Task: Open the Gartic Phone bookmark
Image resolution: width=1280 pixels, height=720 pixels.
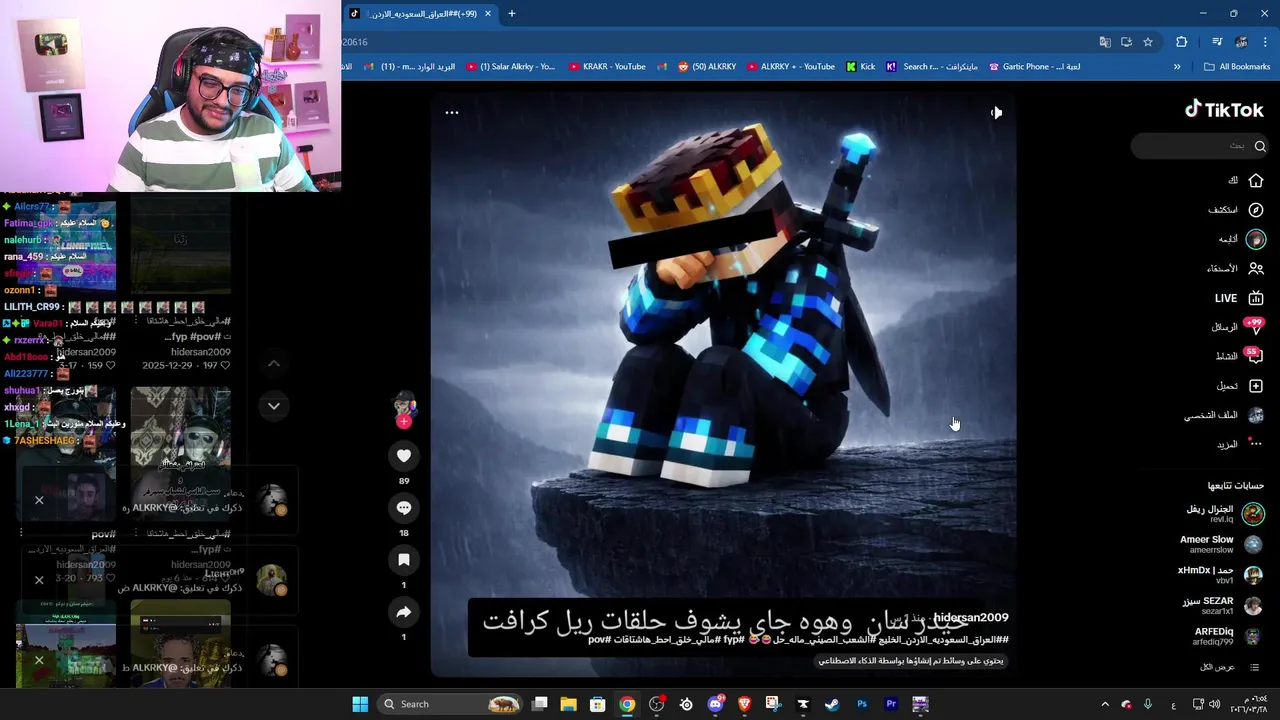Action: (x=1034, y=67)
